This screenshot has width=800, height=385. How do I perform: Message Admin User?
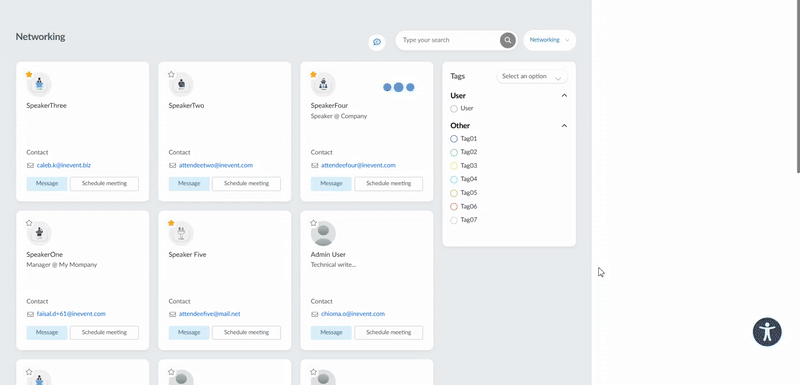tap(331, 332)
